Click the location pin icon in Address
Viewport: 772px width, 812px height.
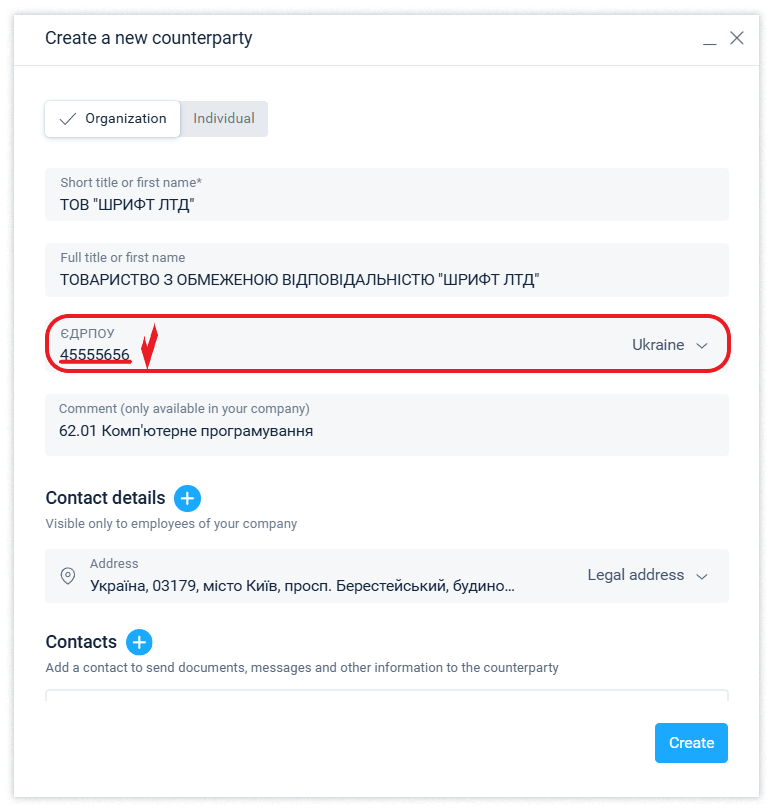click(x=68, y=575)
